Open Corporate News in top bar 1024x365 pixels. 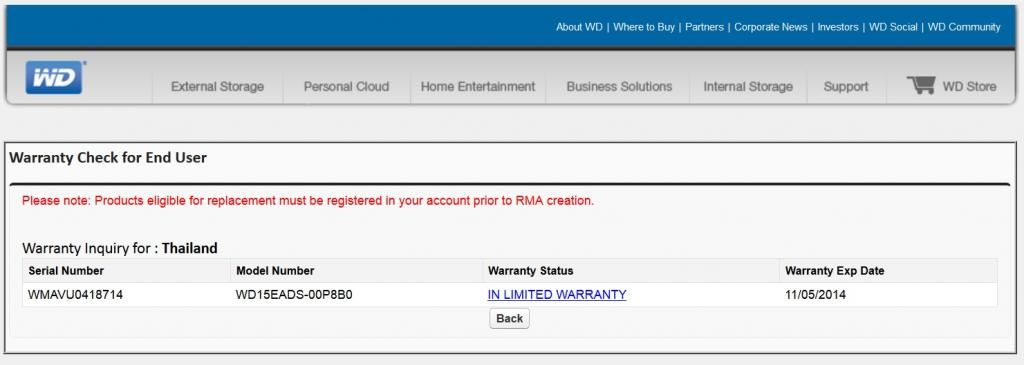(x=771, y=27)
